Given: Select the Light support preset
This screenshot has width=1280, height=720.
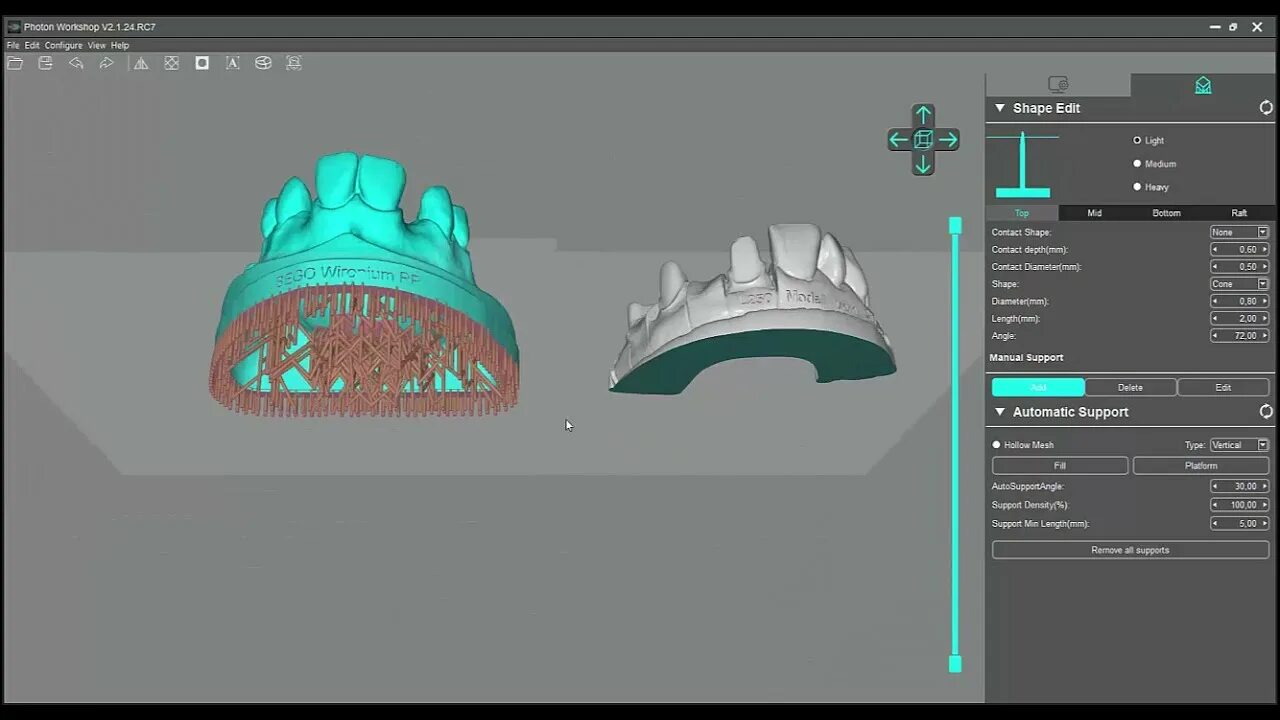Looking at the screenshot, I should coord(1137,141).
